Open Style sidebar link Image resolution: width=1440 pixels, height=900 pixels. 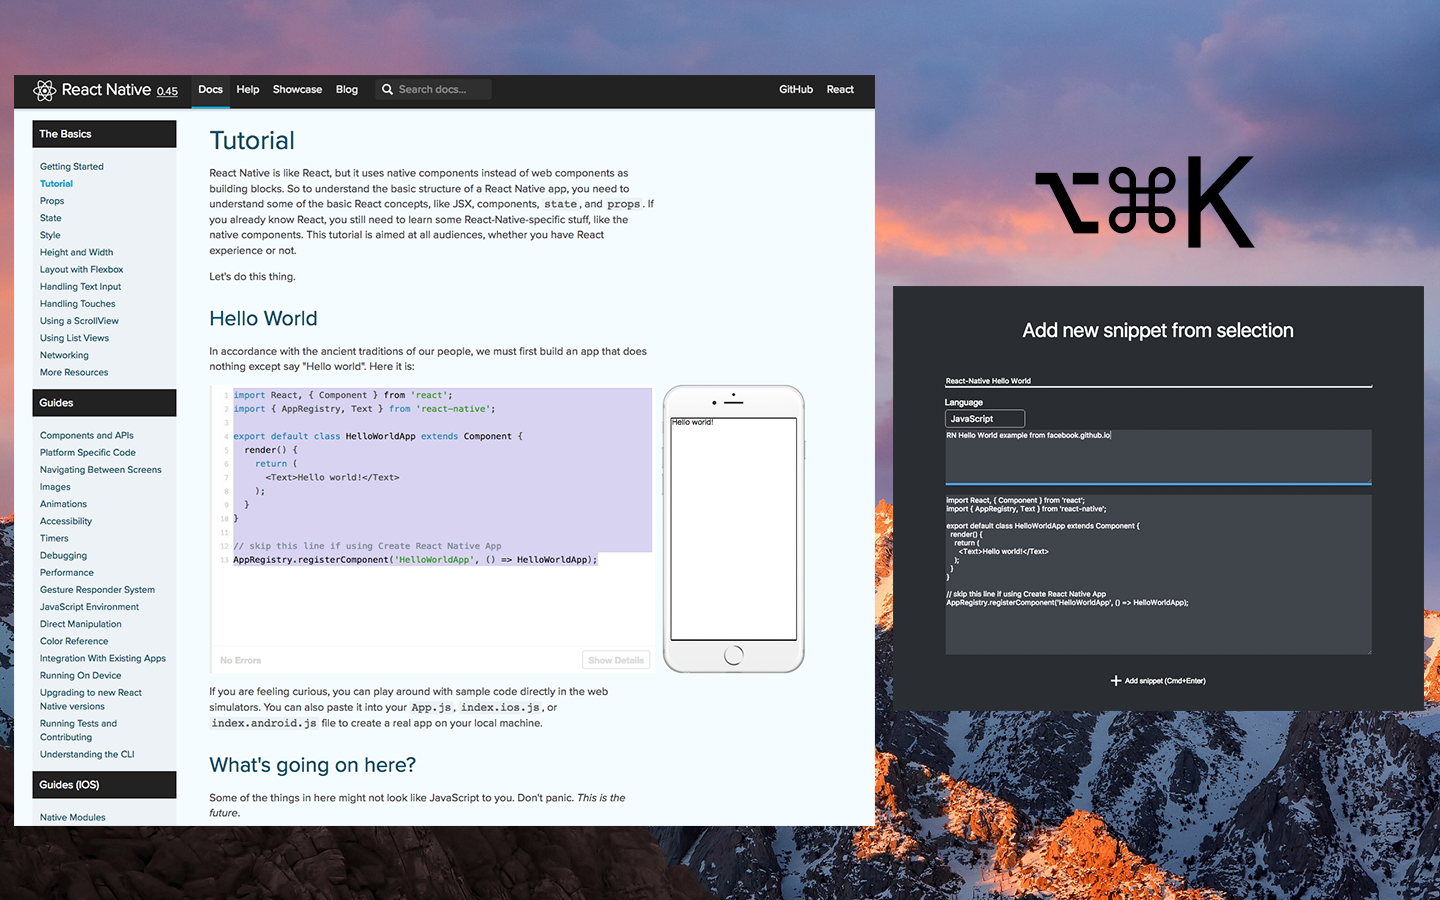(x=50, y=235)
